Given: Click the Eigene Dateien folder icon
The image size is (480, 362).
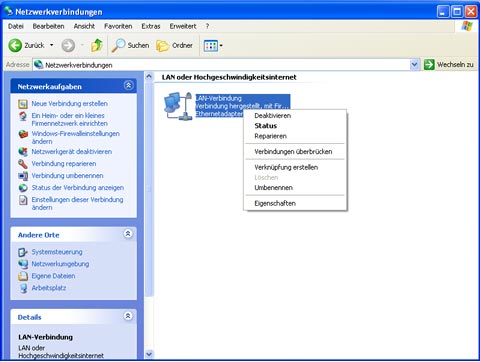Looking at the screenshot, I should 23,276.
